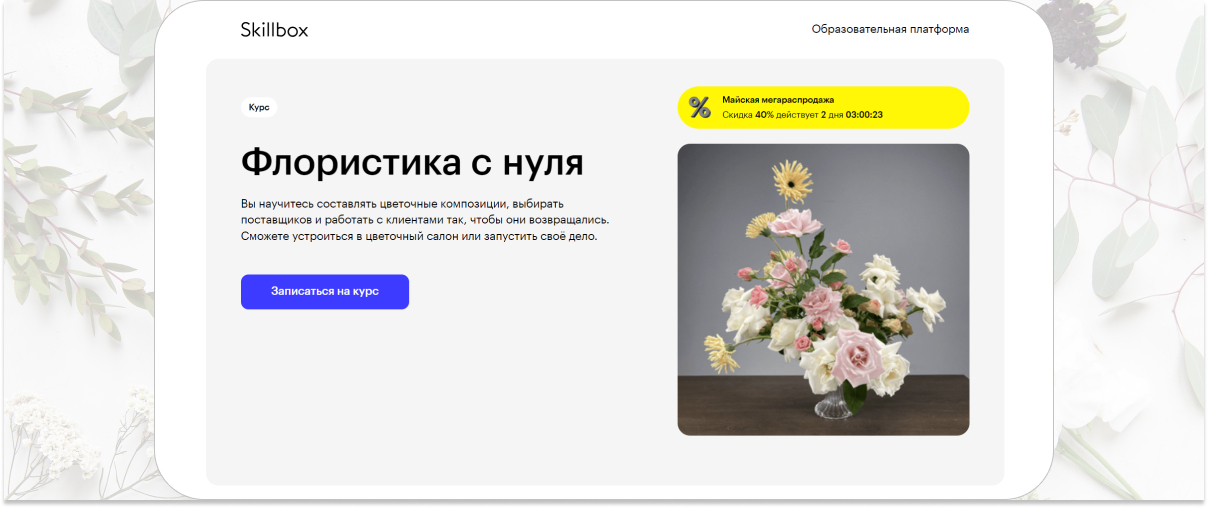This screenshot has height=508, width=1208.
Task: Click the course description paragraph text
Action: [425, 220]
